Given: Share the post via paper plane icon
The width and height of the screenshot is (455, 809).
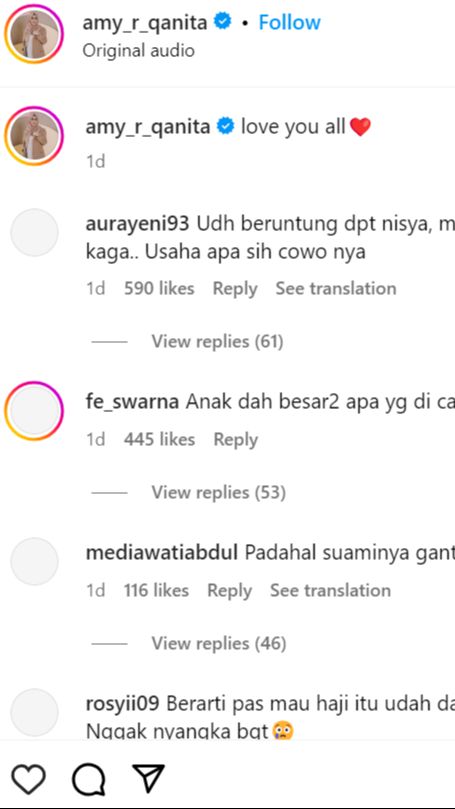Looking at the screenshot, I should (149, 779).
